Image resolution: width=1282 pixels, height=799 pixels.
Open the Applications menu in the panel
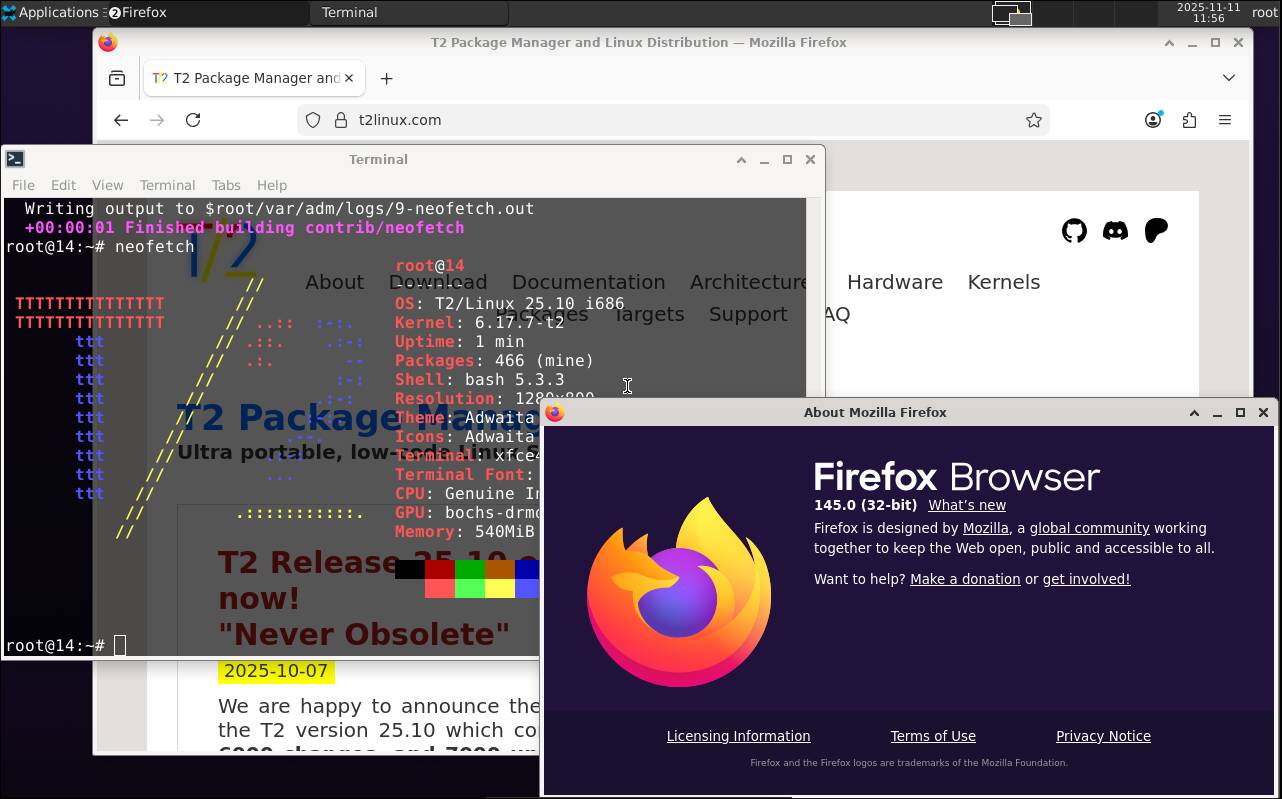pos(50,13)
